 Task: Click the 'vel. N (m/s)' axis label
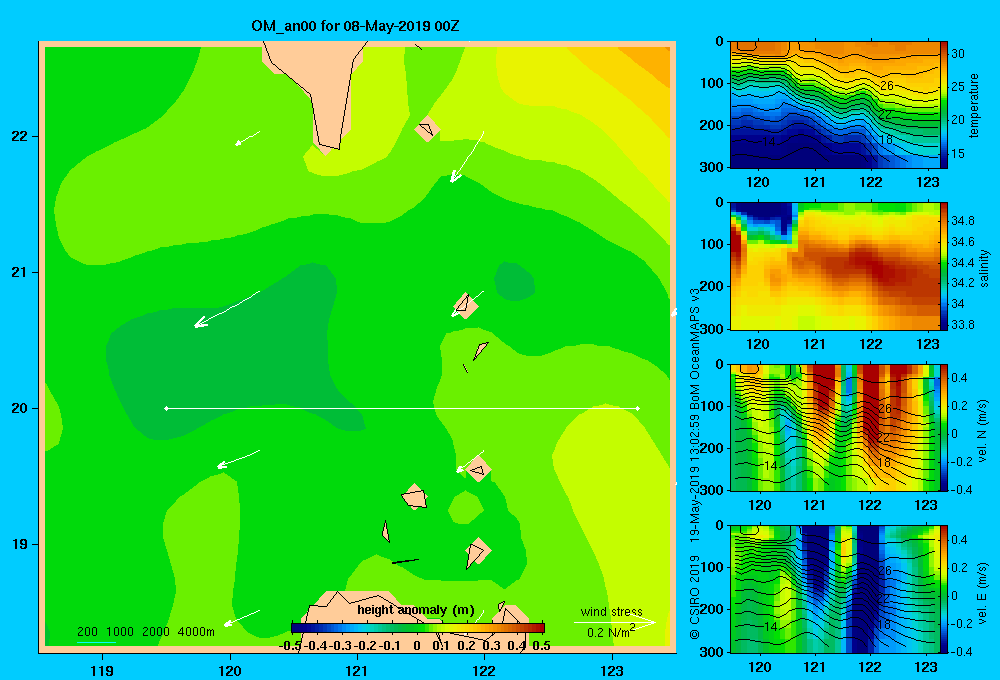983,431
